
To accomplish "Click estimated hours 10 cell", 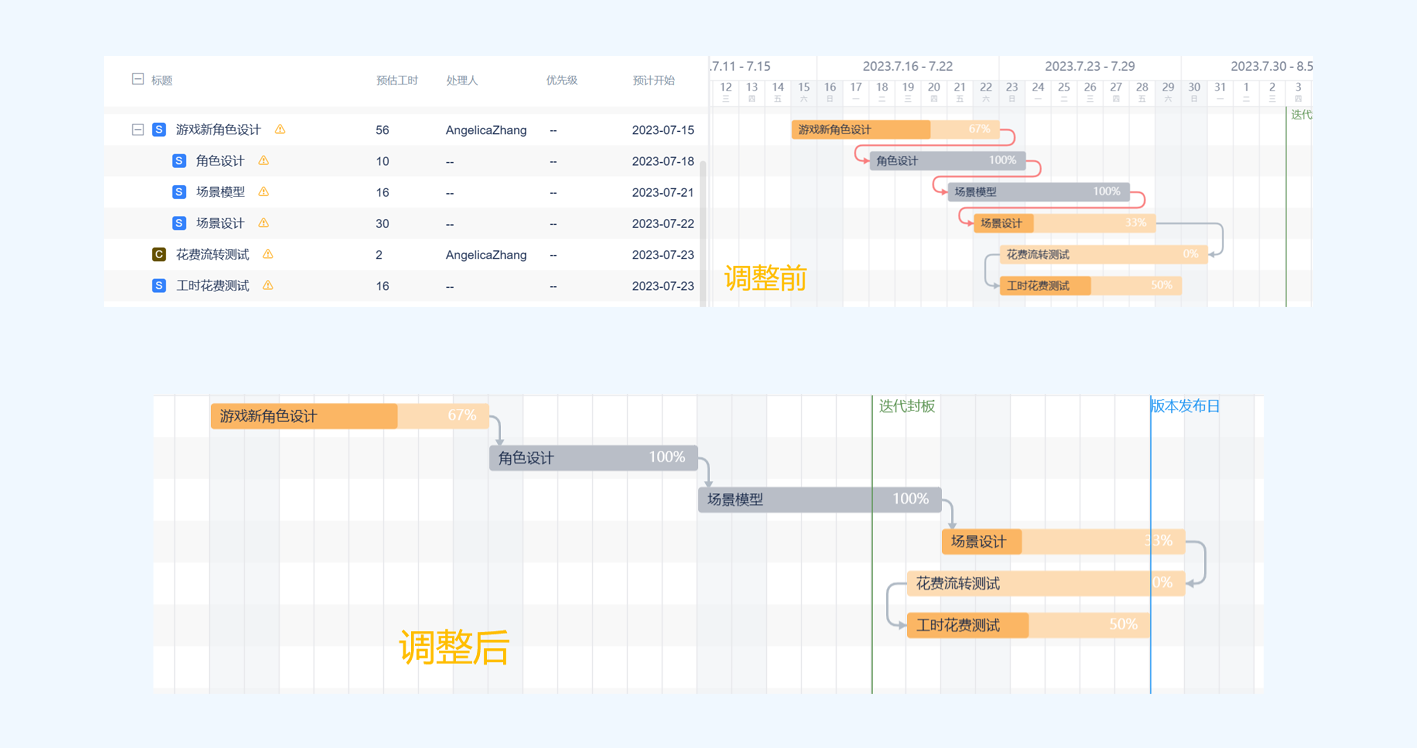I will click(x=382, y=161).
